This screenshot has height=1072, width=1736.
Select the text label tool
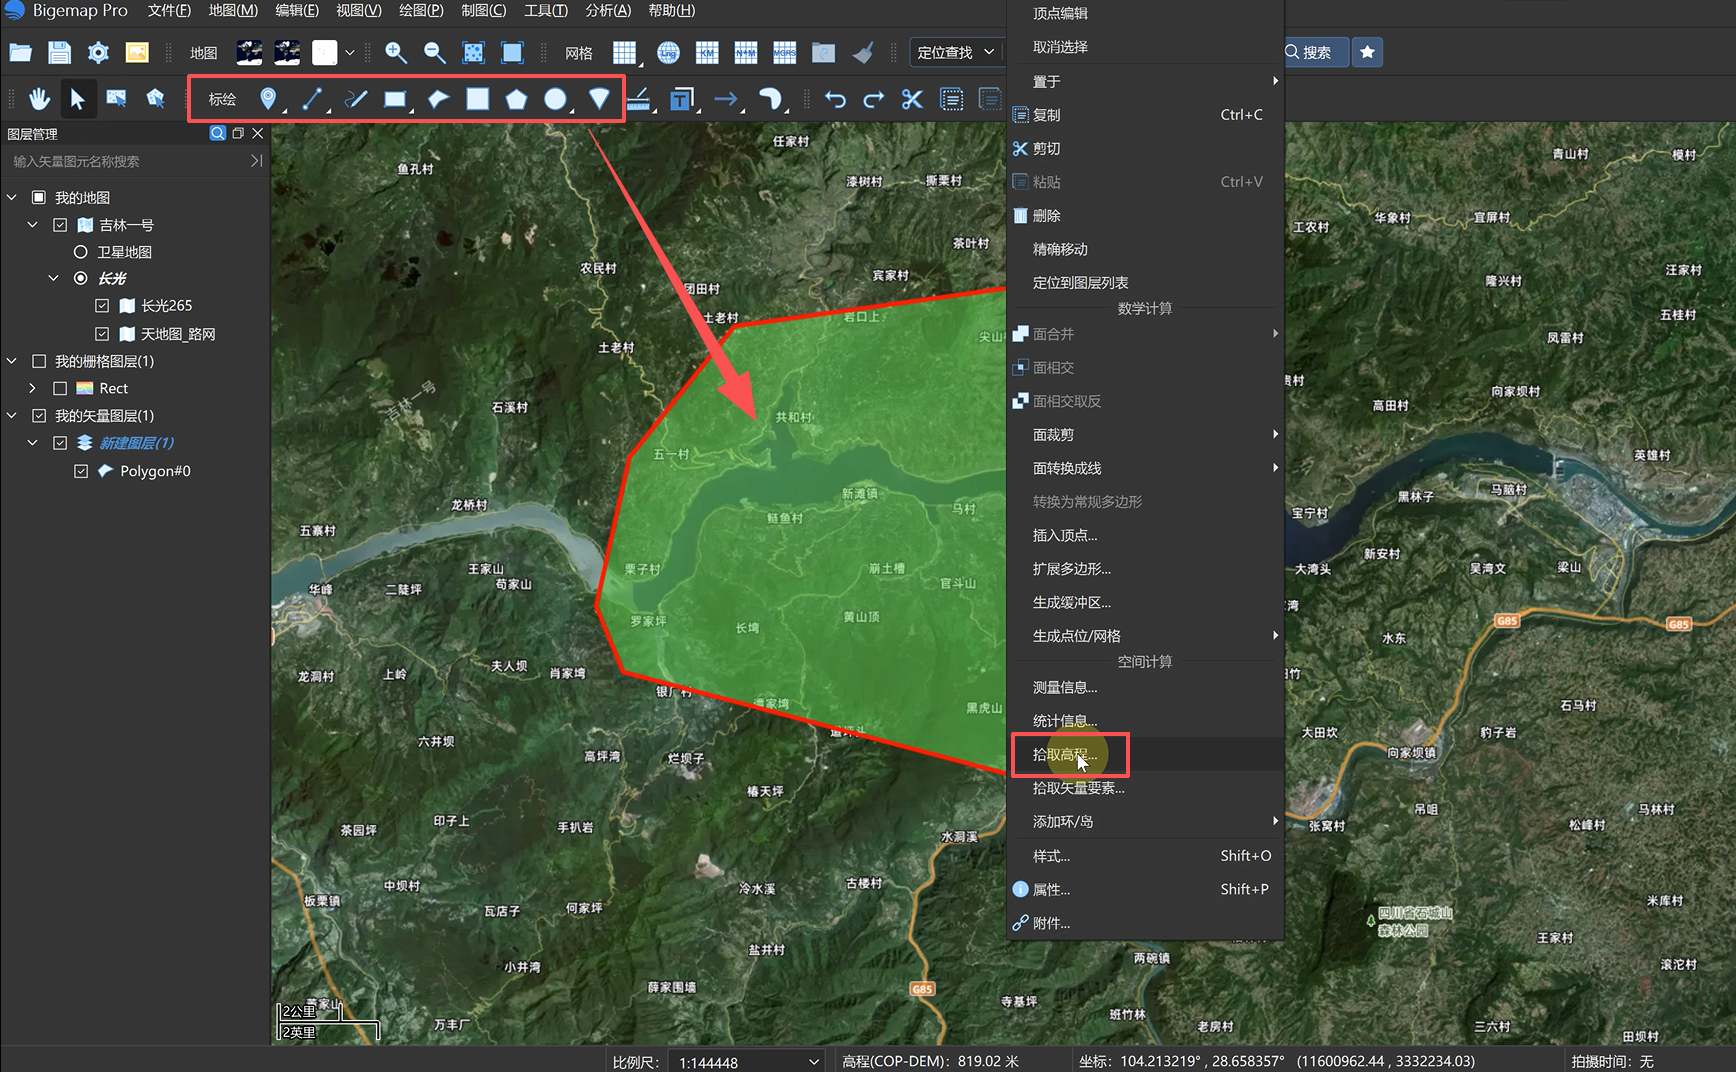coord(682,99)
